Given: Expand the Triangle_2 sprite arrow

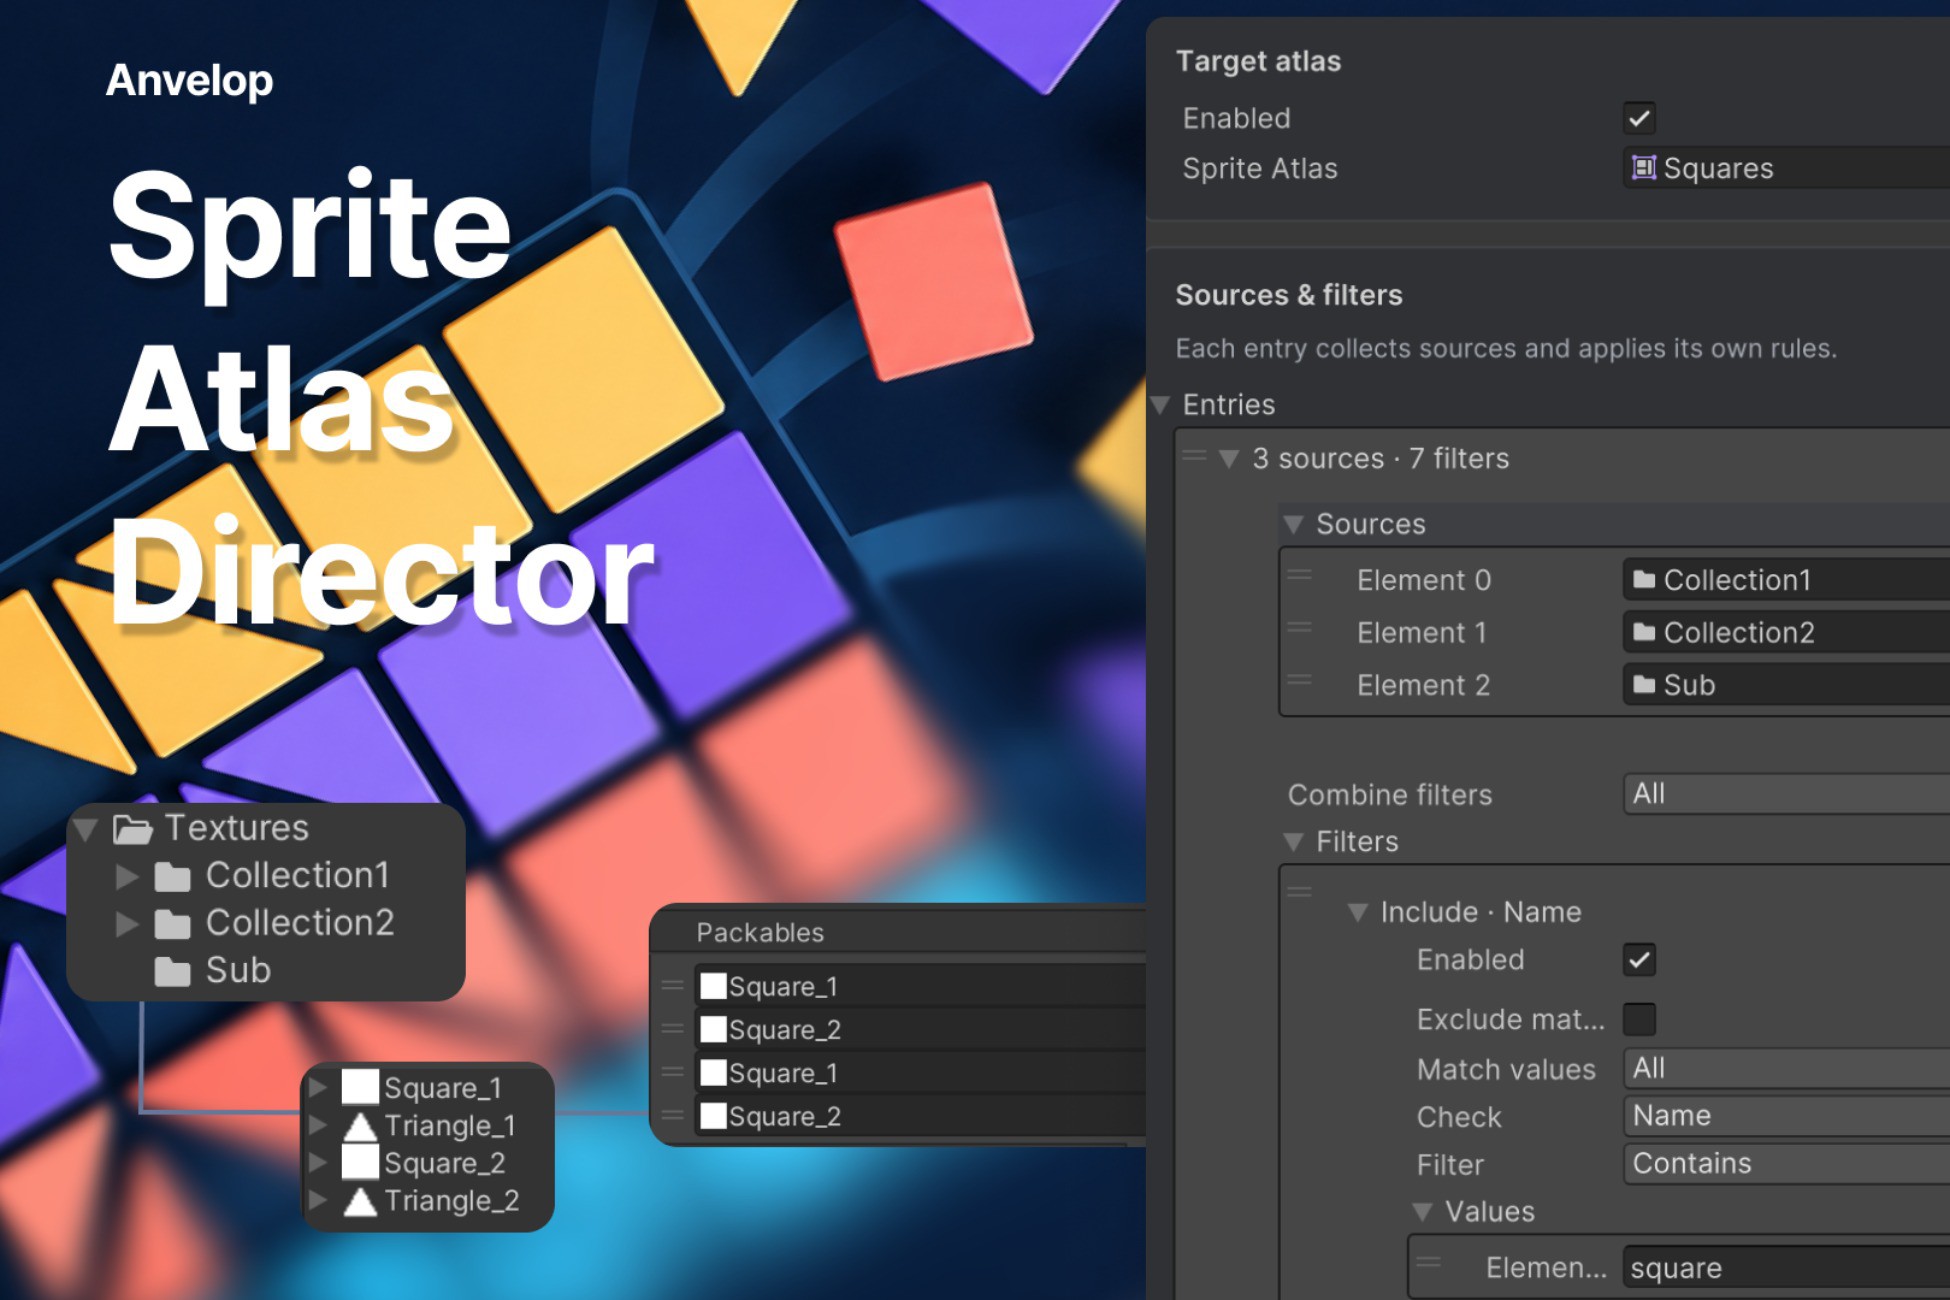Looking at the screenshot, I should tap(318, 1200).
